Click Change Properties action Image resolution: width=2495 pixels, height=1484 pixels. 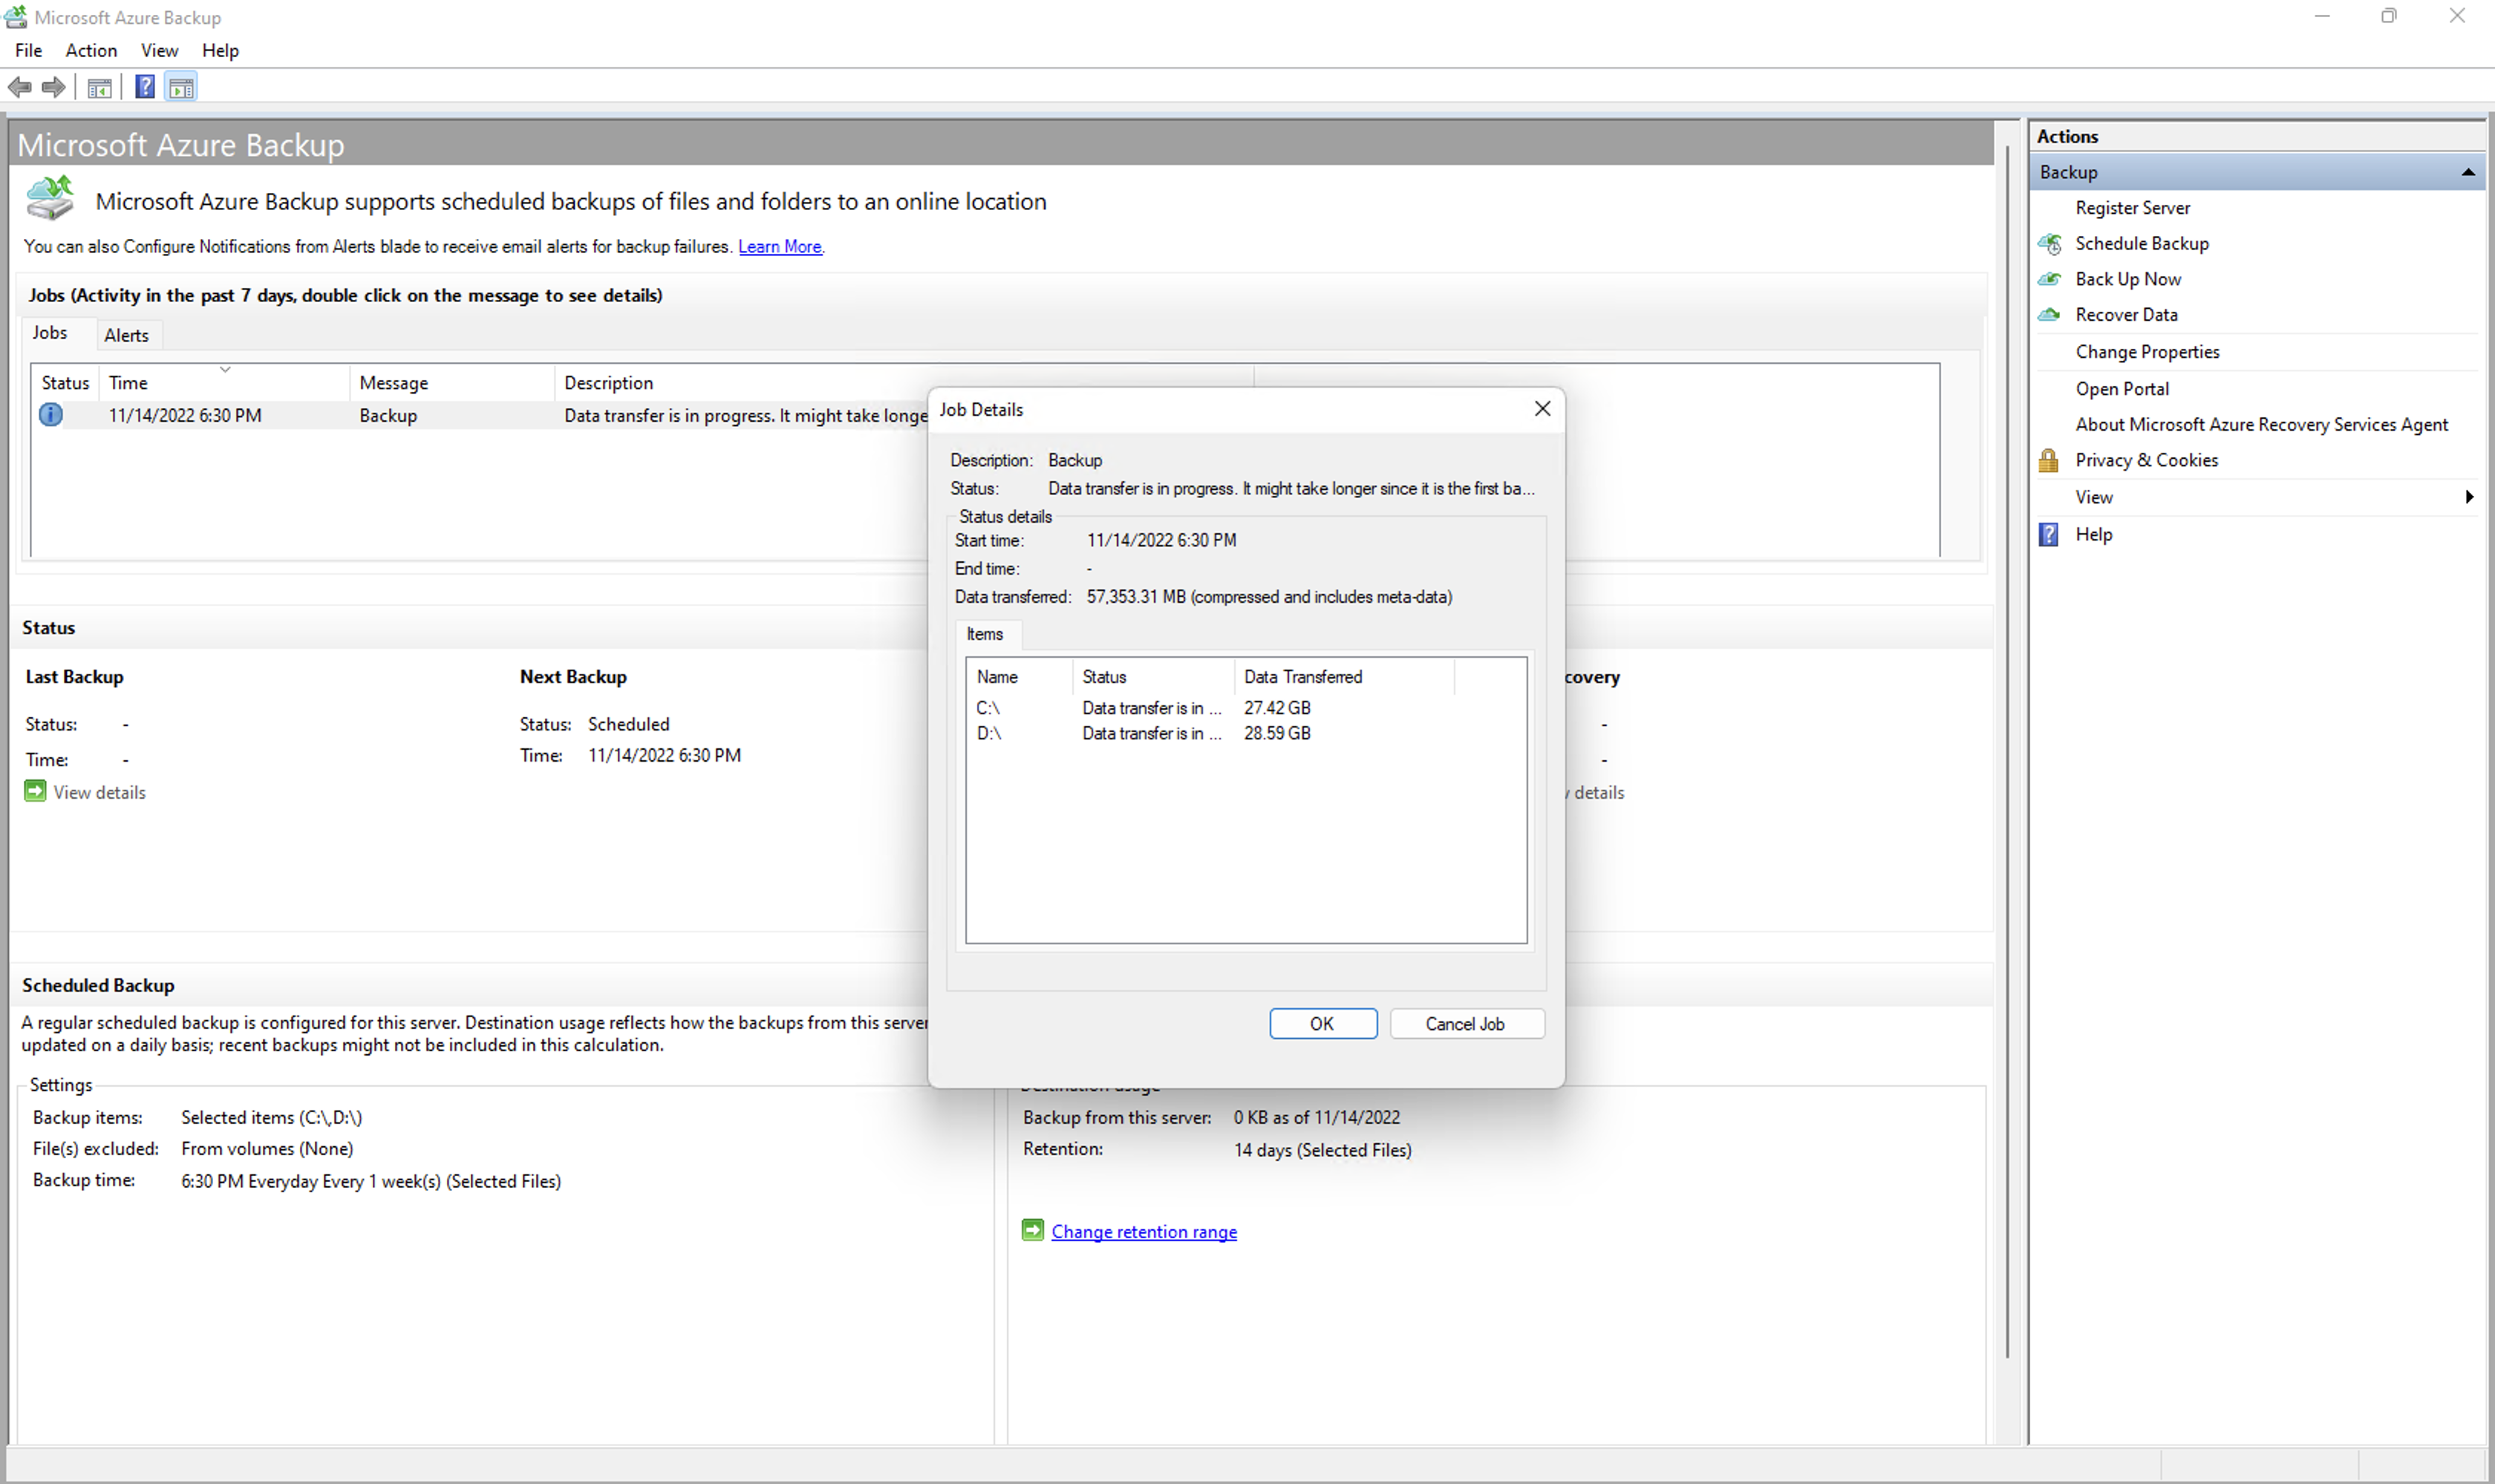tap(2147, 352)
